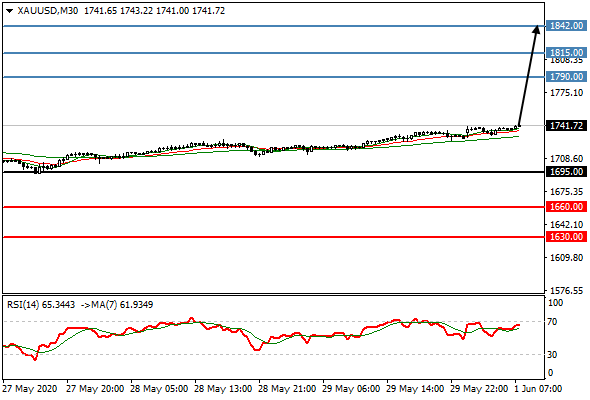Click the MA(7) 61.9349 indicator label

pyautogui.click(x=122, y=304)
